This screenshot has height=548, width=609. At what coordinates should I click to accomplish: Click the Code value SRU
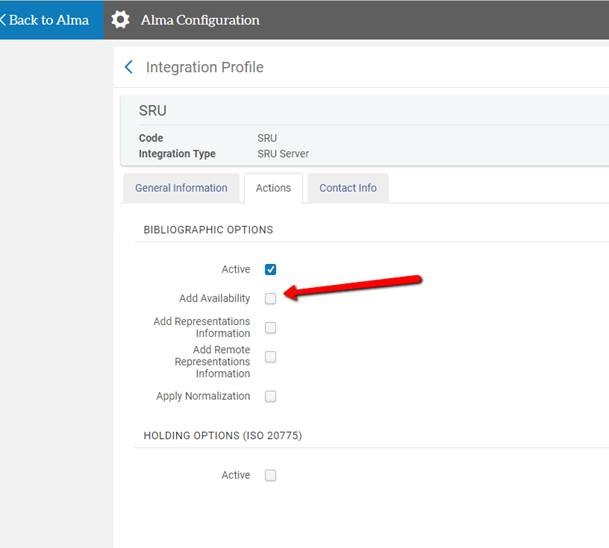click(267, 138)
